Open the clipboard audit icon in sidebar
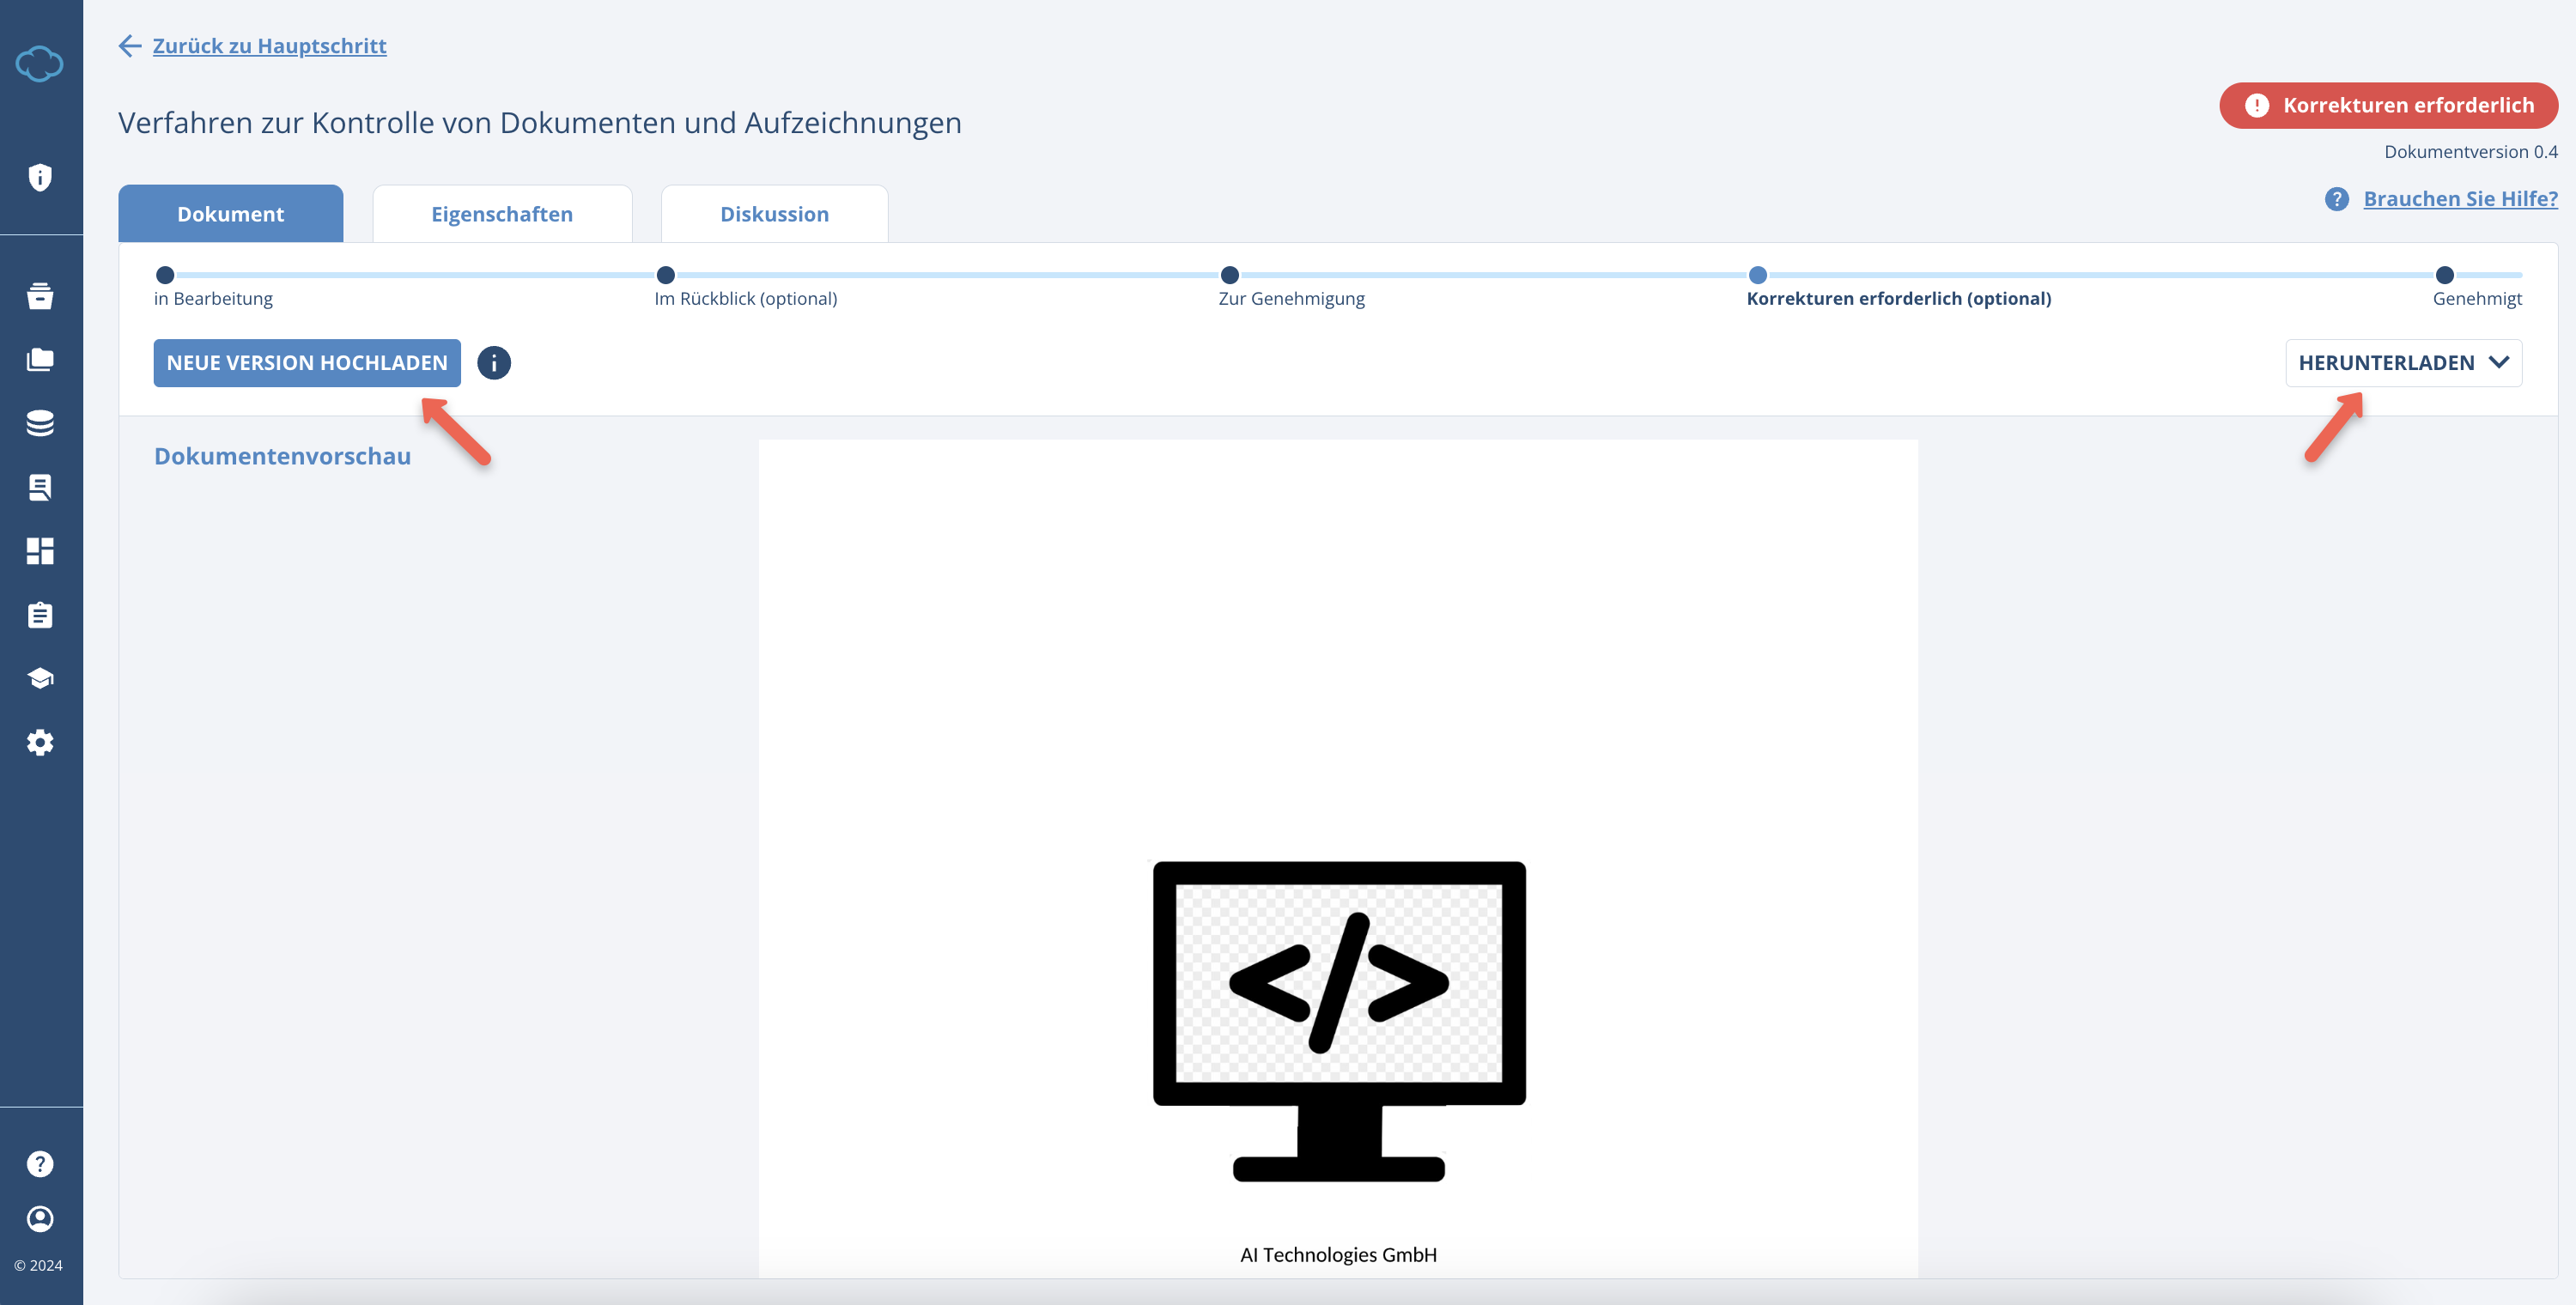The height and width of the screenshot is (1305, 2576). tap(40, 615)
